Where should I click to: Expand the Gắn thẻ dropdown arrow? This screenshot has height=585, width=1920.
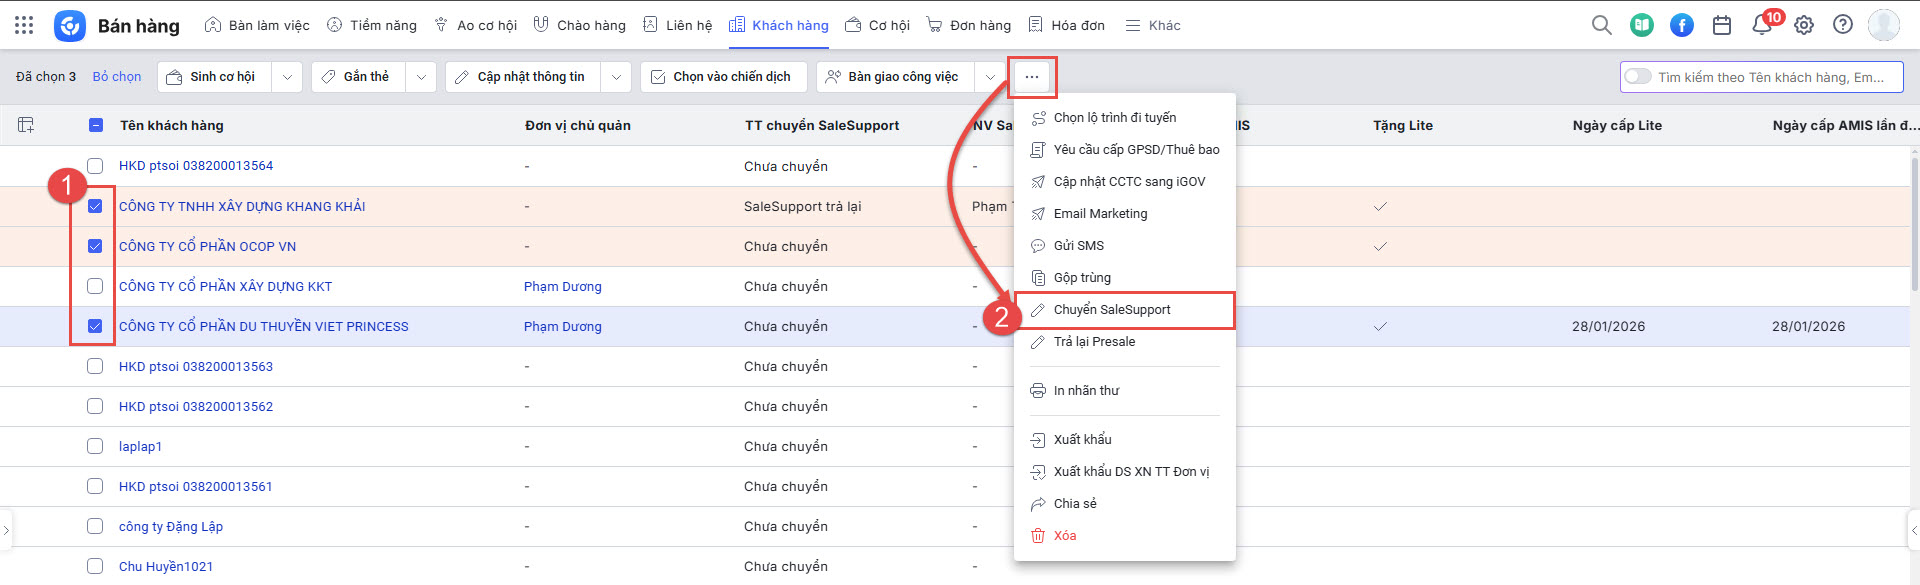[421, 77]
